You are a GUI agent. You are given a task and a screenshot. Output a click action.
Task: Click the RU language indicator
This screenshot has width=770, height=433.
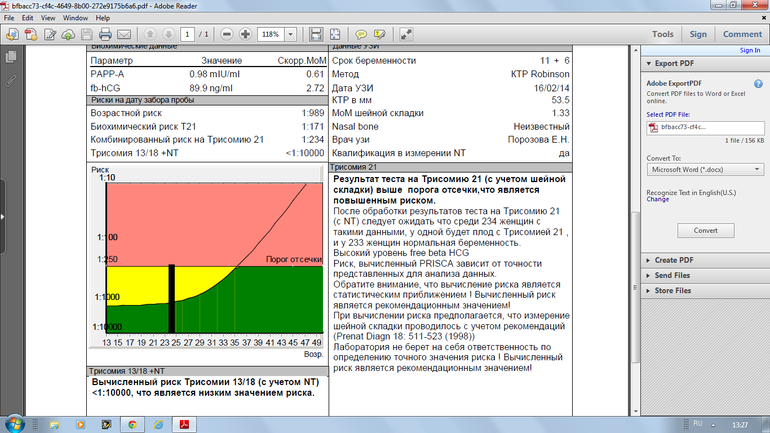click(x=697, y=423)
